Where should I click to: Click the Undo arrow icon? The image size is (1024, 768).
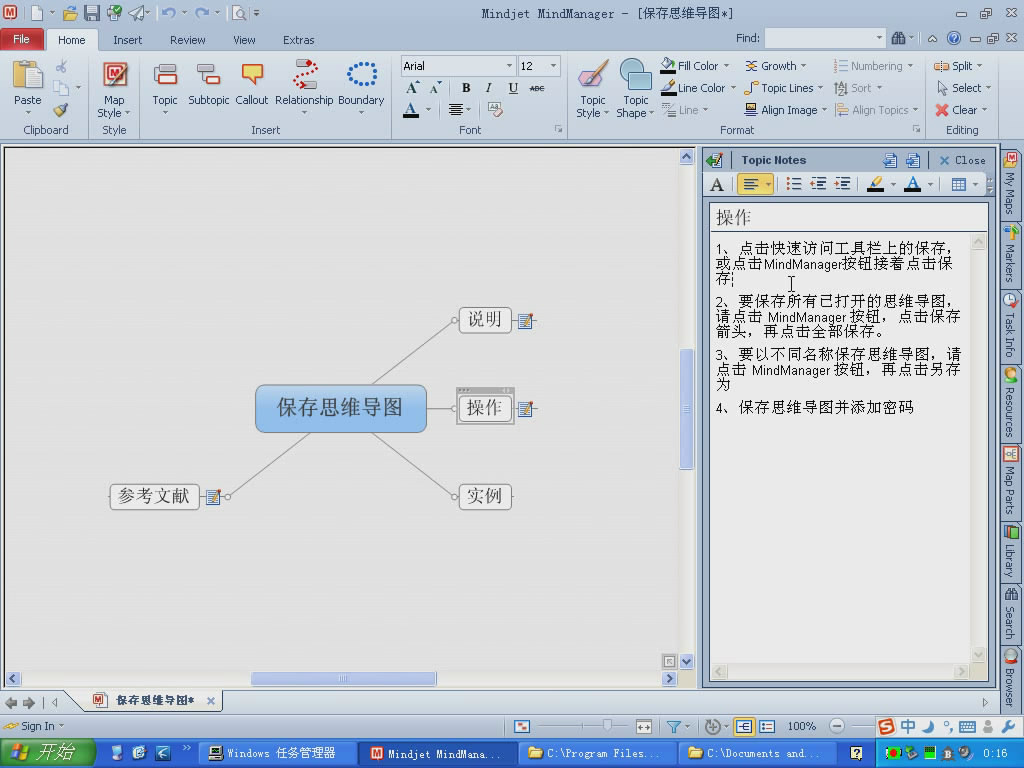[168, 12]
